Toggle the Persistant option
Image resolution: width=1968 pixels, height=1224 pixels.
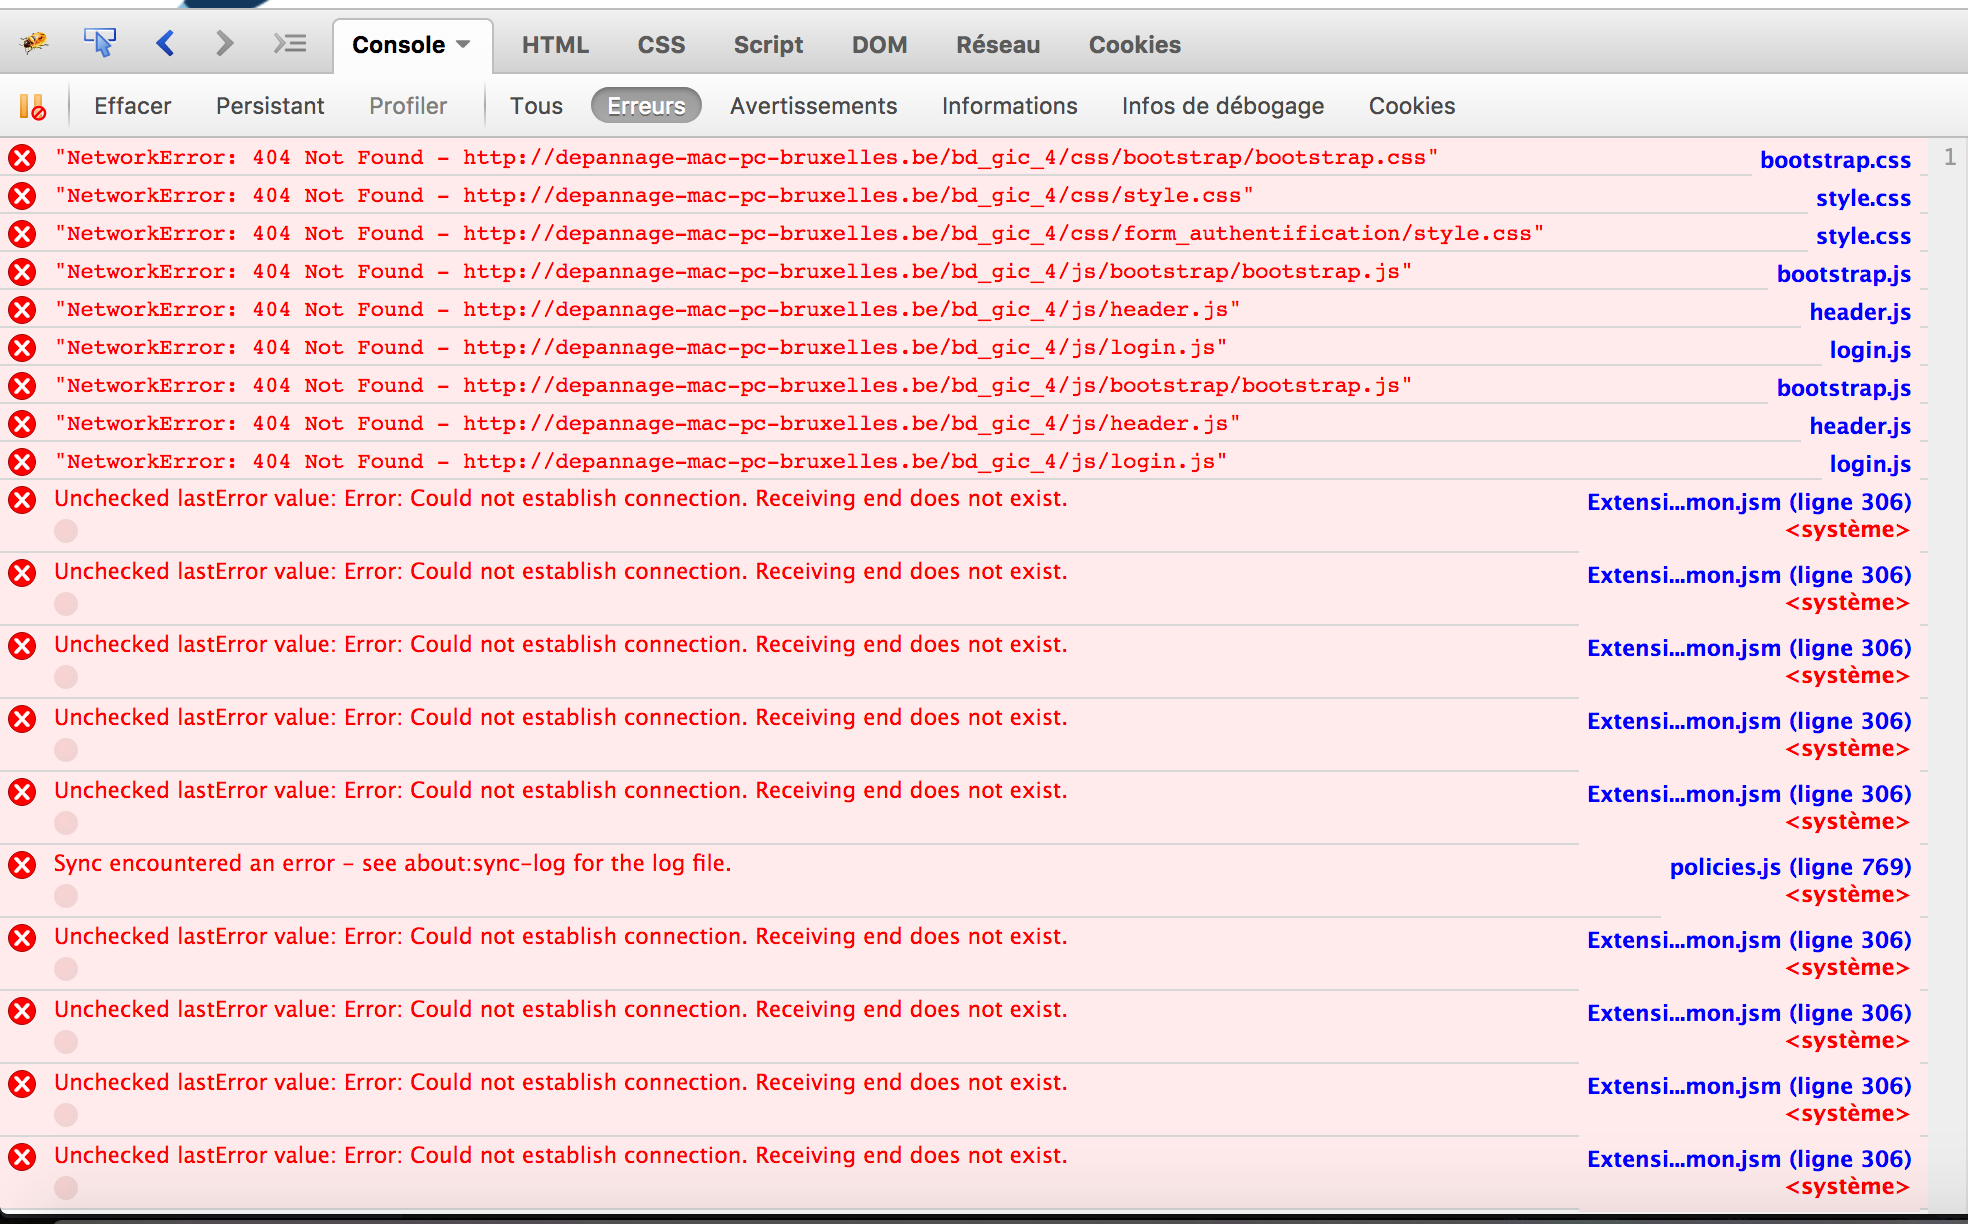(x=270, y=106)
